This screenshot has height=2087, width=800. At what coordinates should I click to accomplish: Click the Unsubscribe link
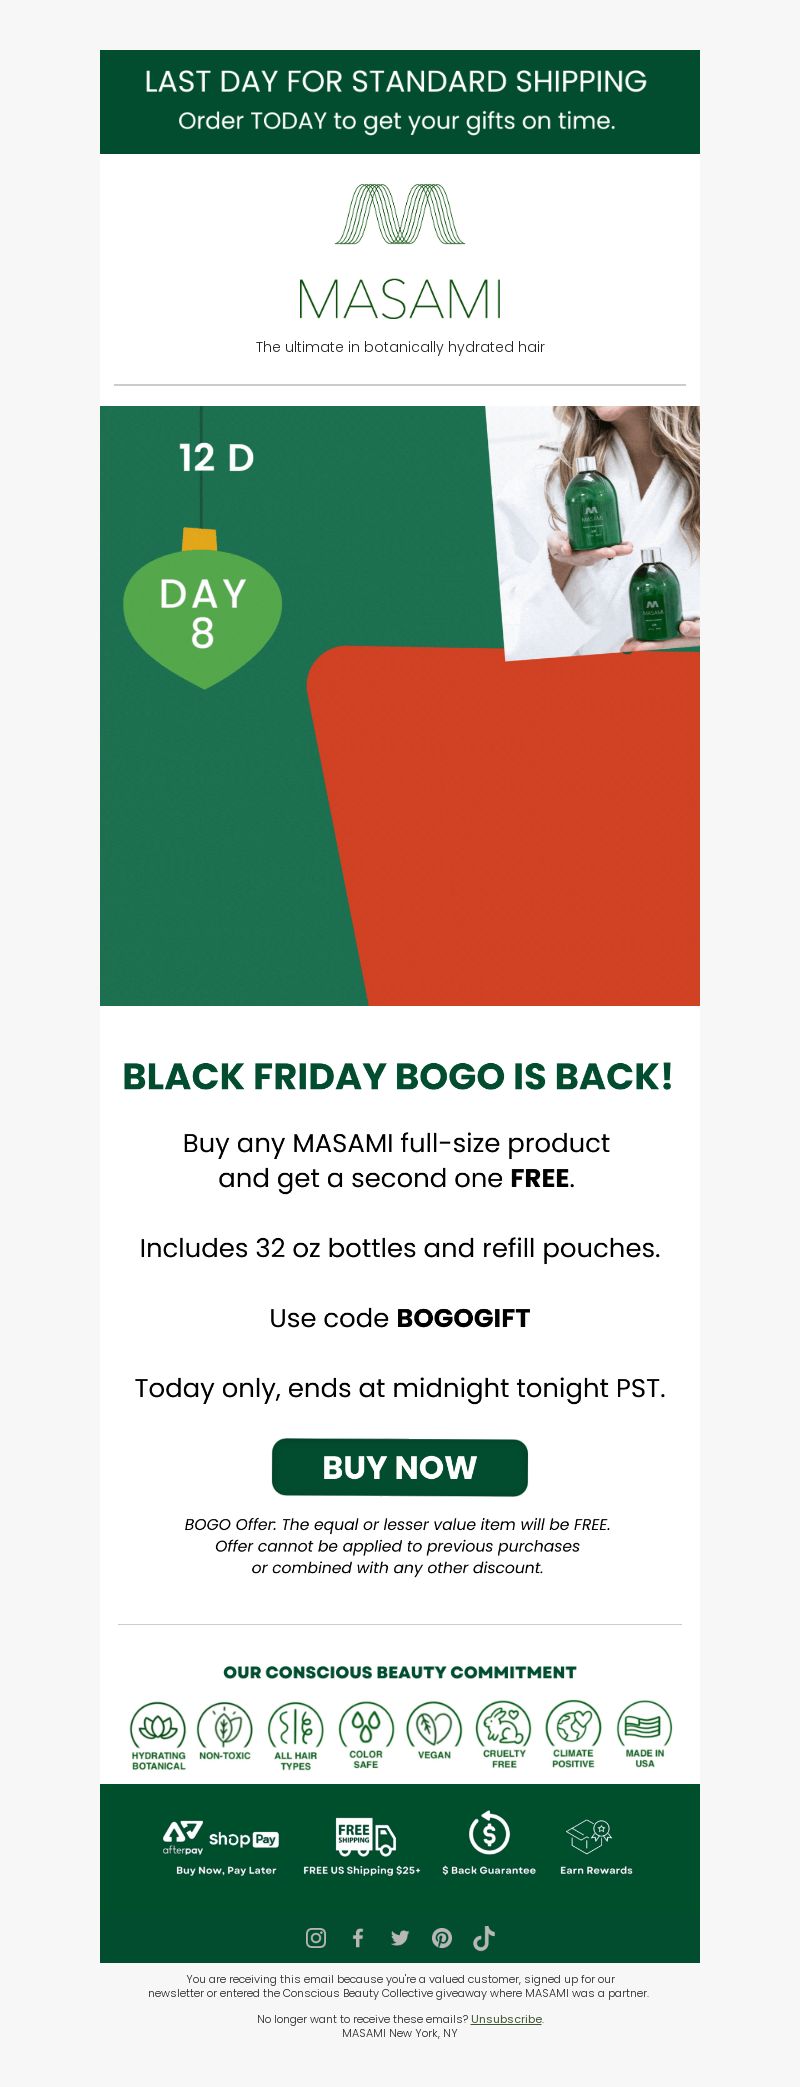[x=506, y=2019]
